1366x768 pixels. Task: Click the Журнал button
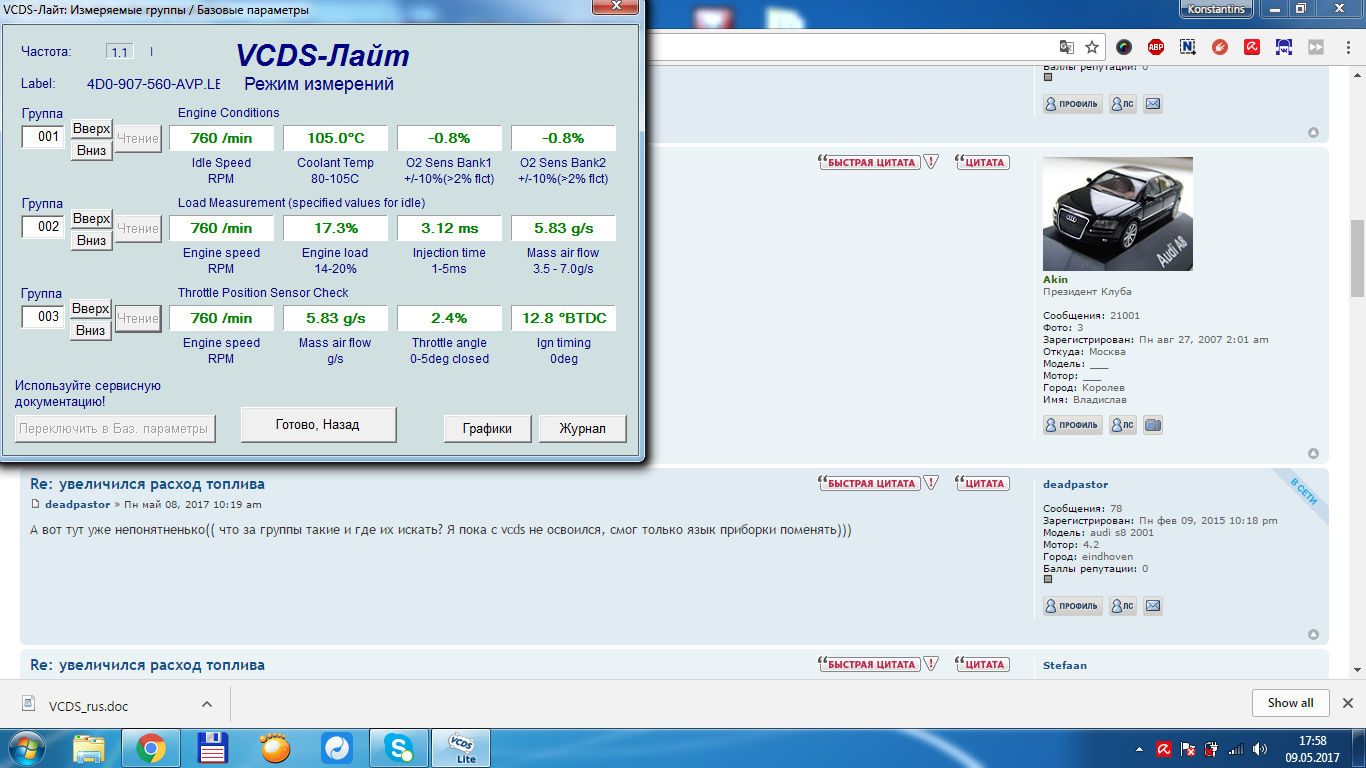(x=582, y=428)
